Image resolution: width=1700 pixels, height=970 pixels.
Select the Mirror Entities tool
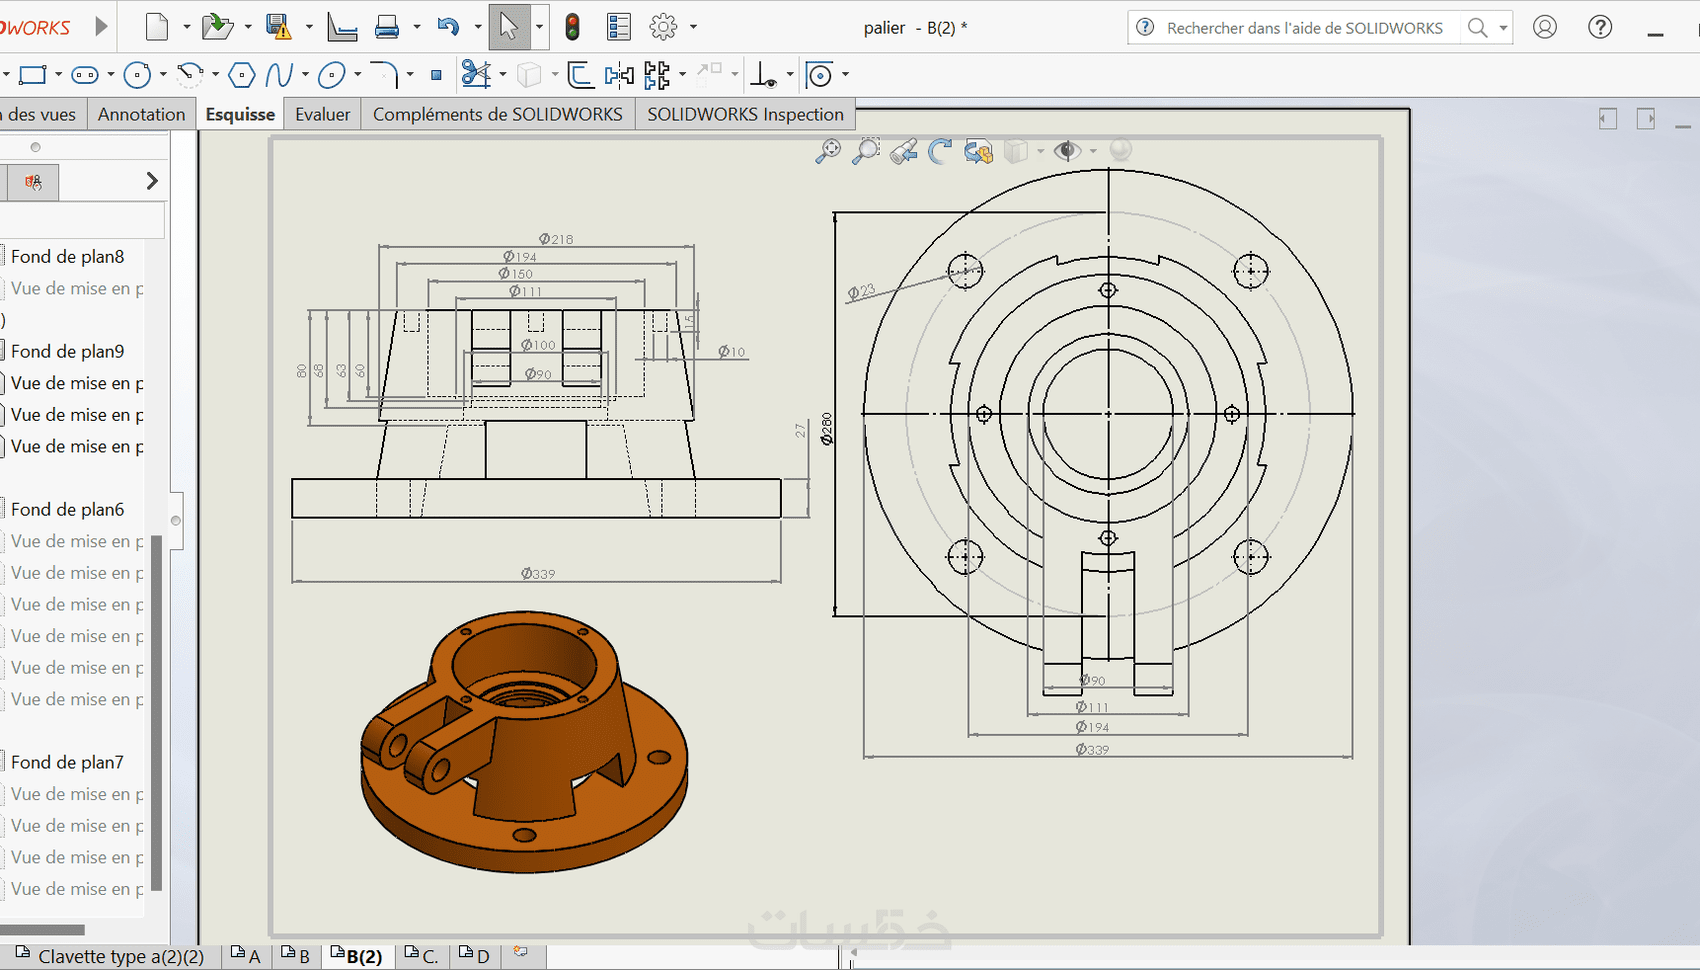point(619,75)
